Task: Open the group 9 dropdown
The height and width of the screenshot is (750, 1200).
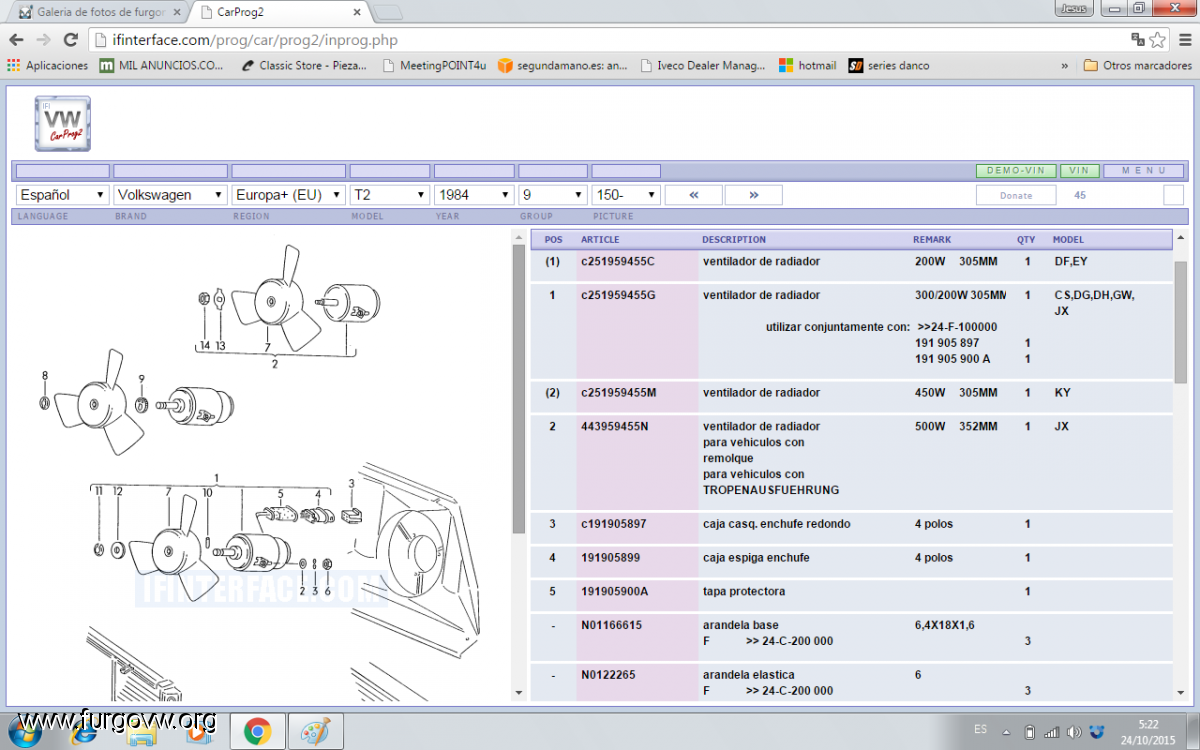Action: click(x=553, y=195)
